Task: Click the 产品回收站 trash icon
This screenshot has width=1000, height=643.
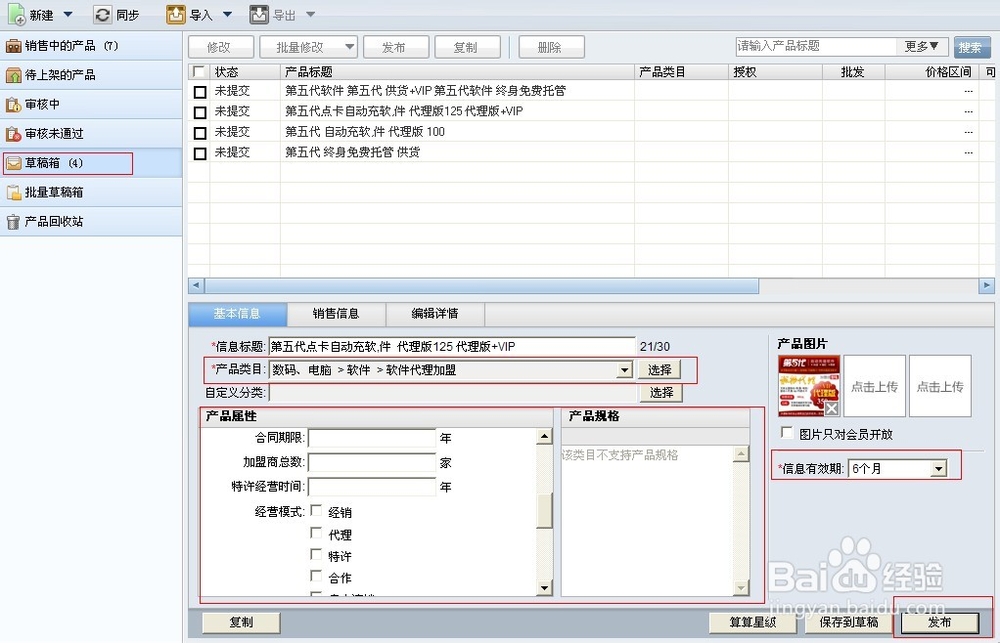Action: [13, 222]
